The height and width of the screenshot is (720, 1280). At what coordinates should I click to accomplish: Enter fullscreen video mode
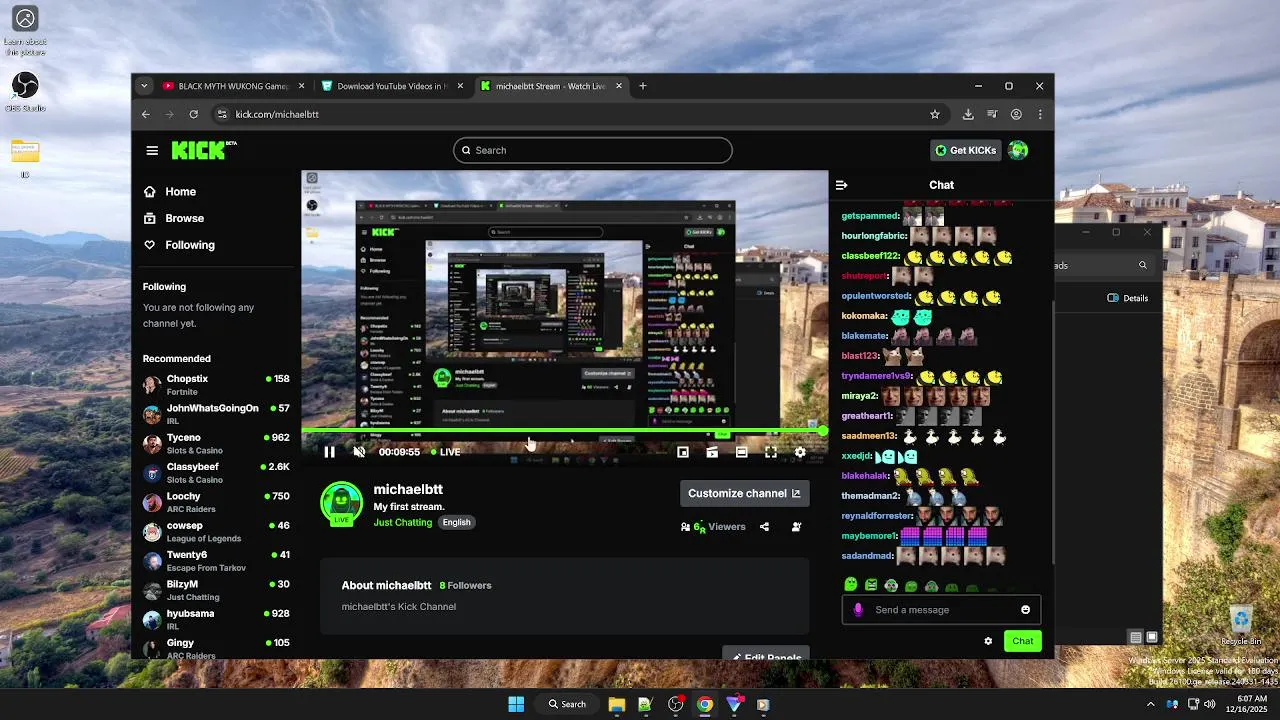coord(771,452)
